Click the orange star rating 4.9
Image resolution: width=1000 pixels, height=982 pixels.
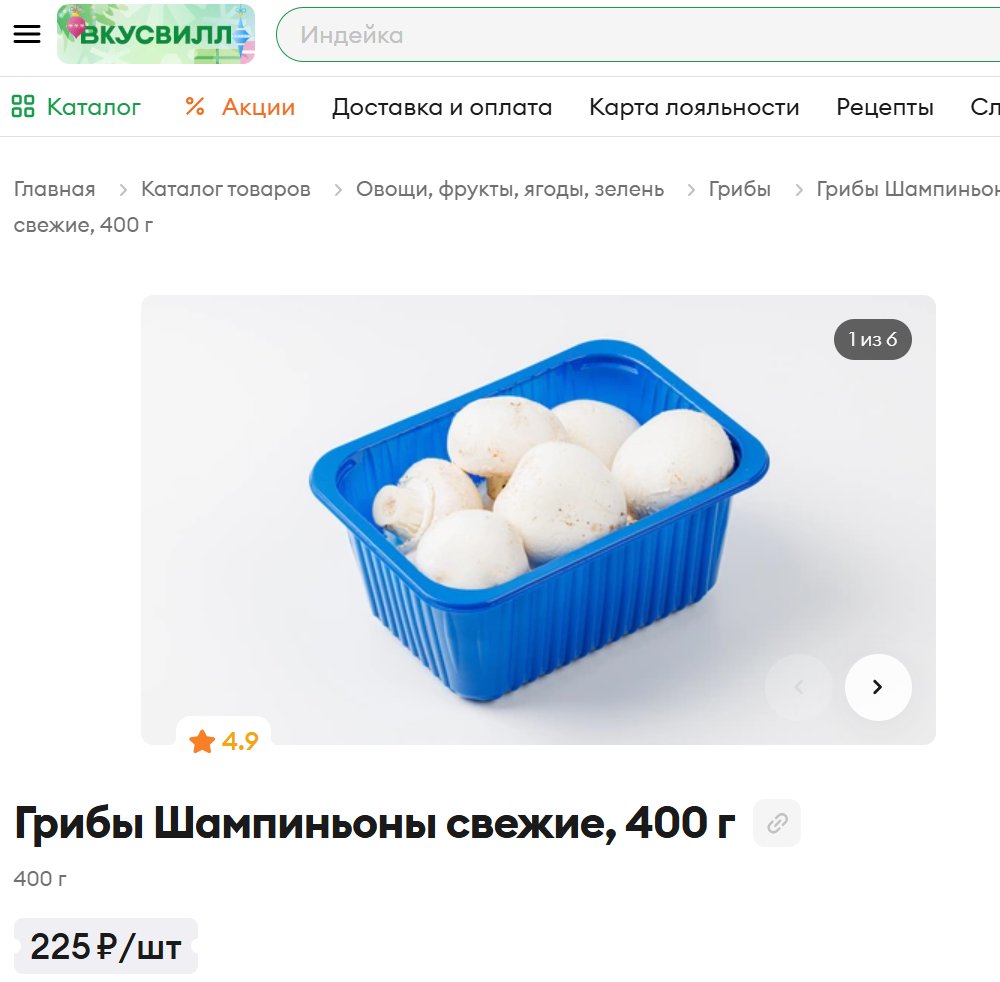(223, 741)
